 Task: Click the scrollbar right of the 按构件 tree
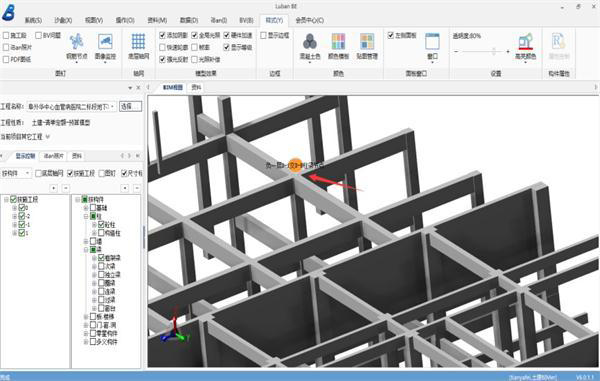coord(144,237)
